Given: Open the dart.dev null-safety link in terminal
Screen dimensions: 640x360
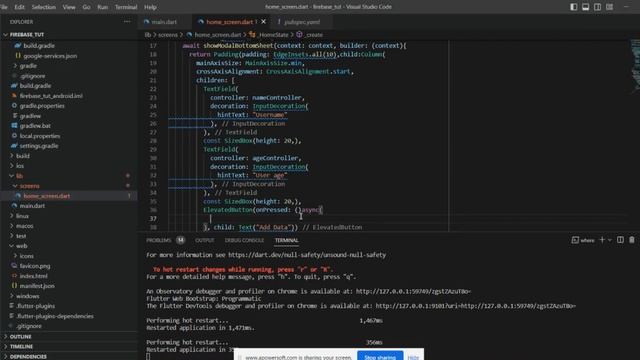Looking at the screenshot, I should 307,255.
